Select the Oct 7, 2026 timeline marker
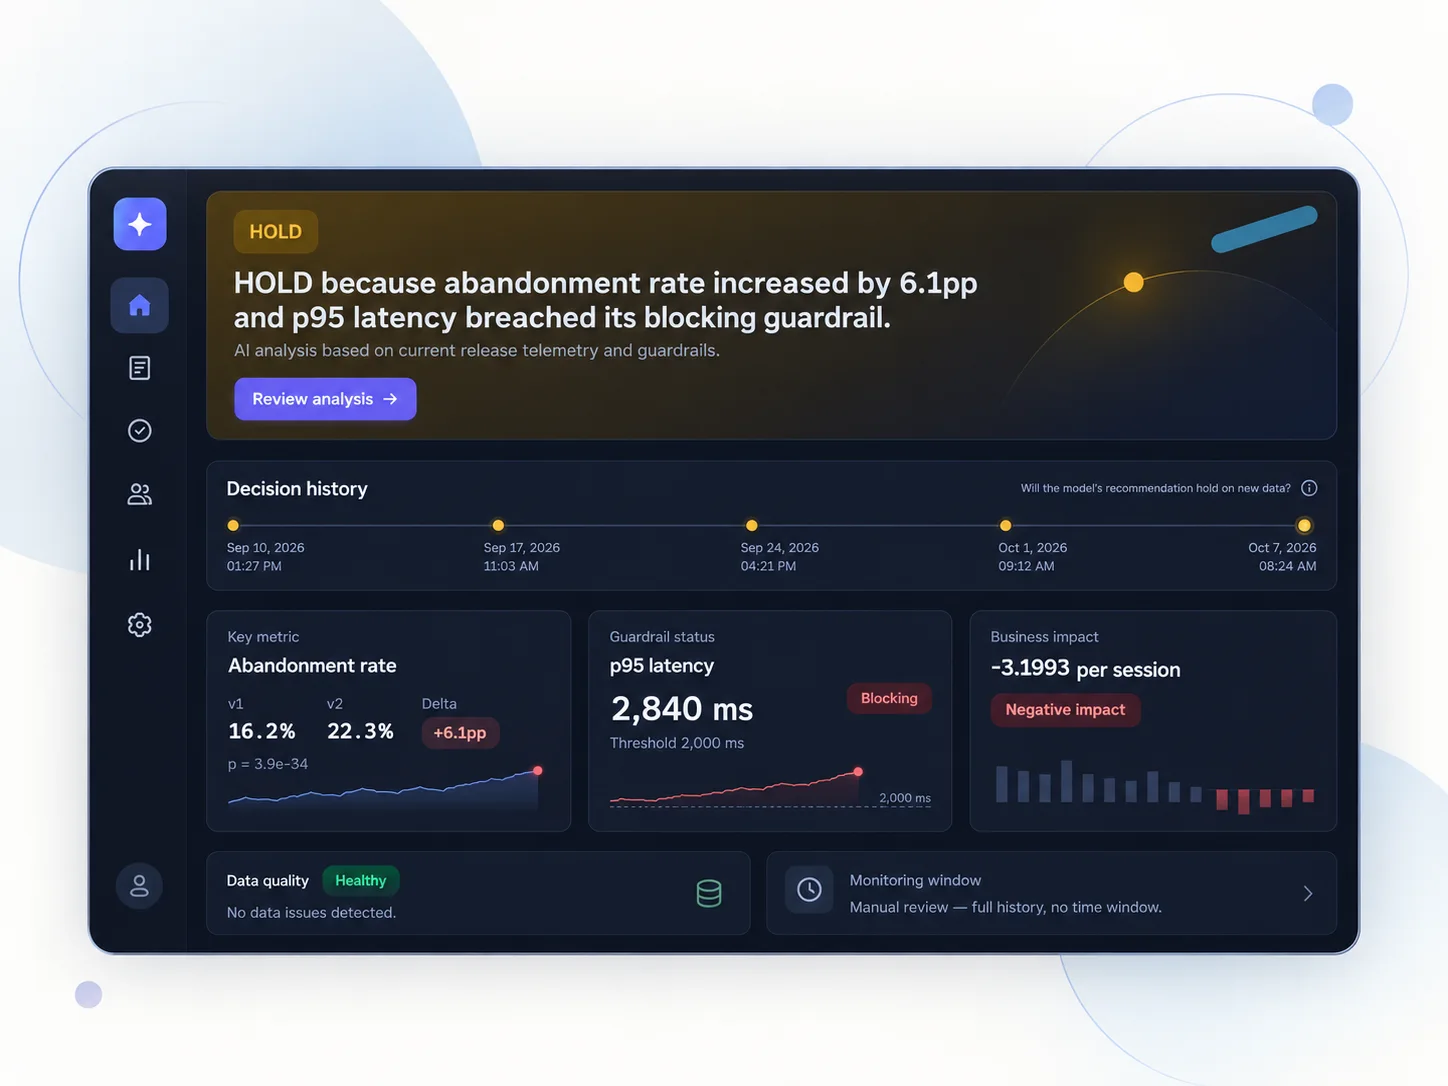The height and width of the screenshot is (1086, 1448). 1304,525
